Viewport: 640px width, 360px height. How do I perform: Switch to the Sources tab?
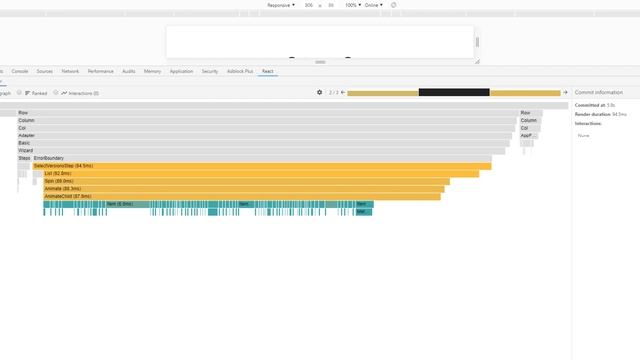[44, 71]
